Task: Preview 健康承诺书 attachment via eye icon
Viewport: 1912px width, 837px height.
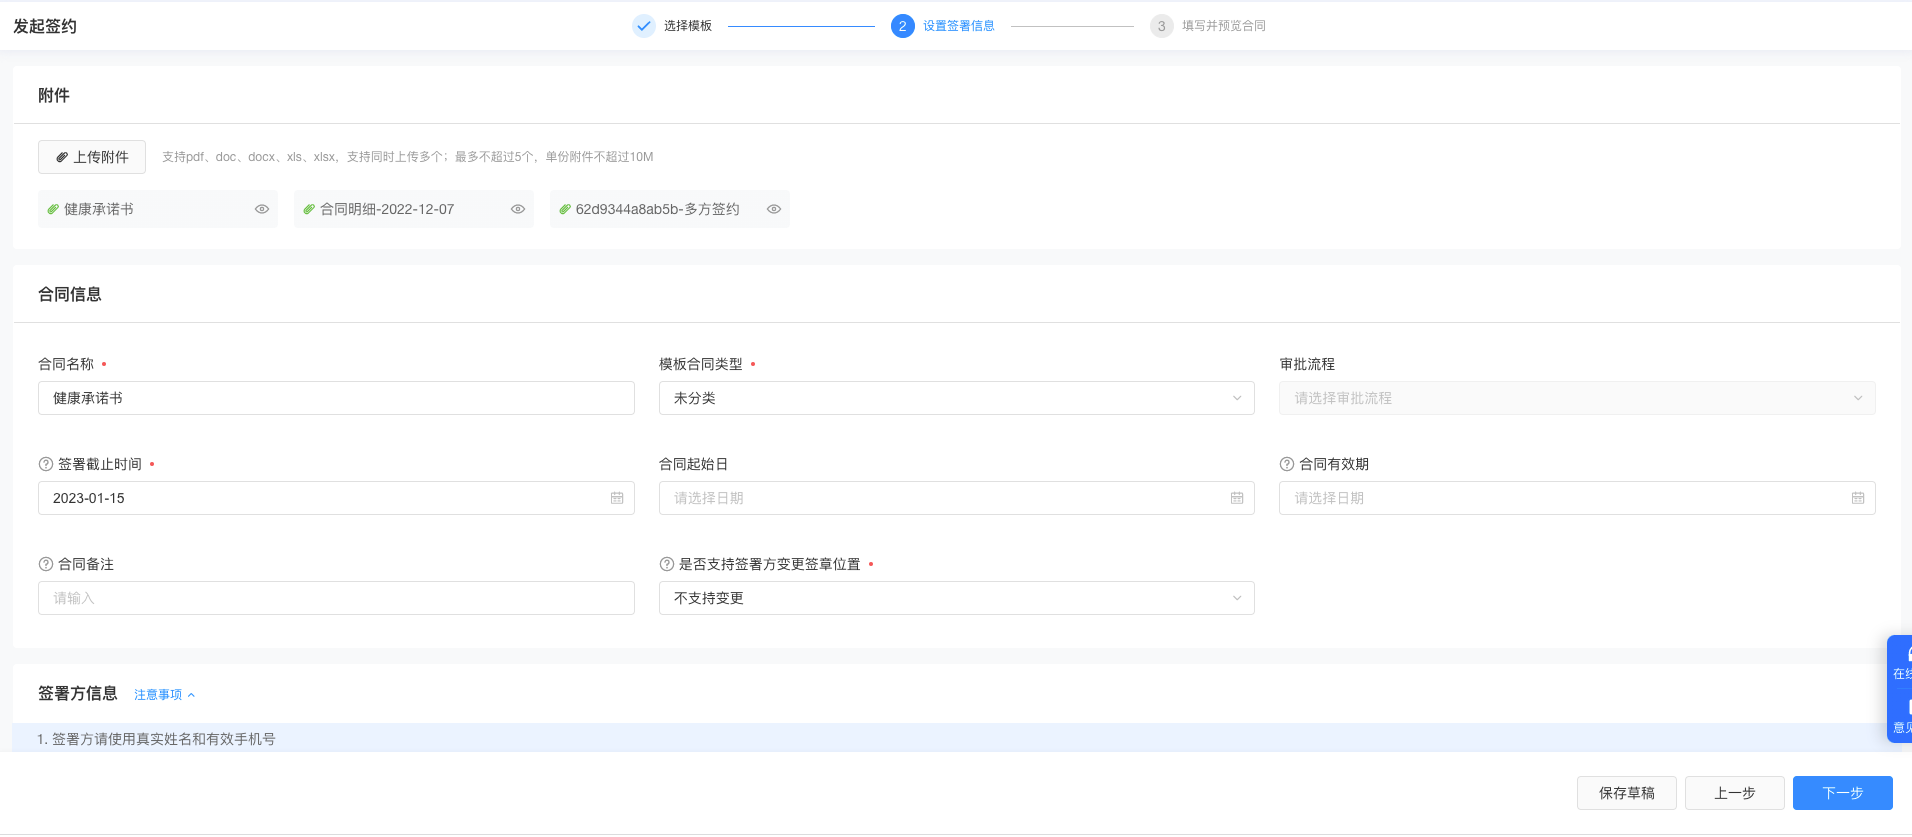Action: [262, 209]
